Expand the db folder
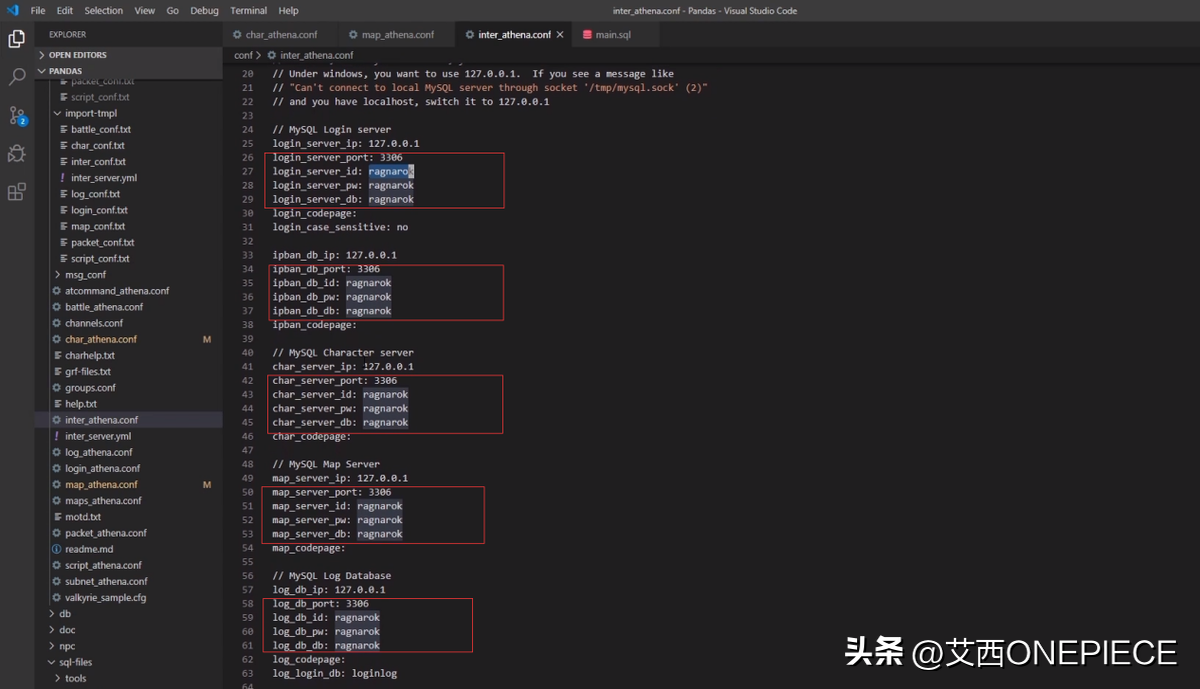1200x689 pixels. (52, 614)
